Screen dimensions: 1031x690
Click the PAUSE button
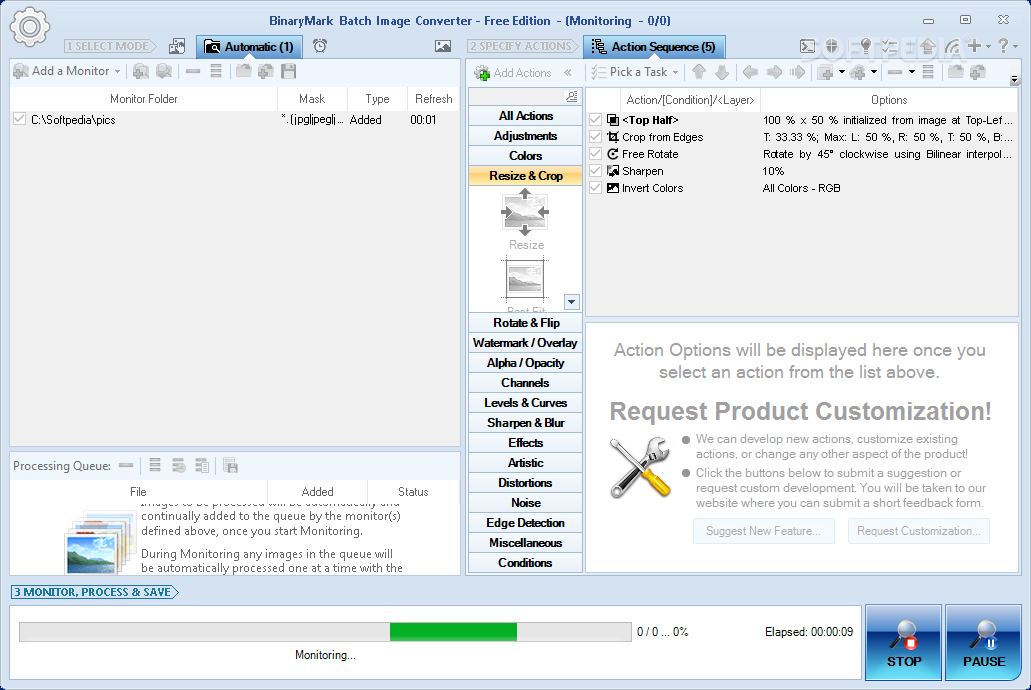tap(984, 643)
